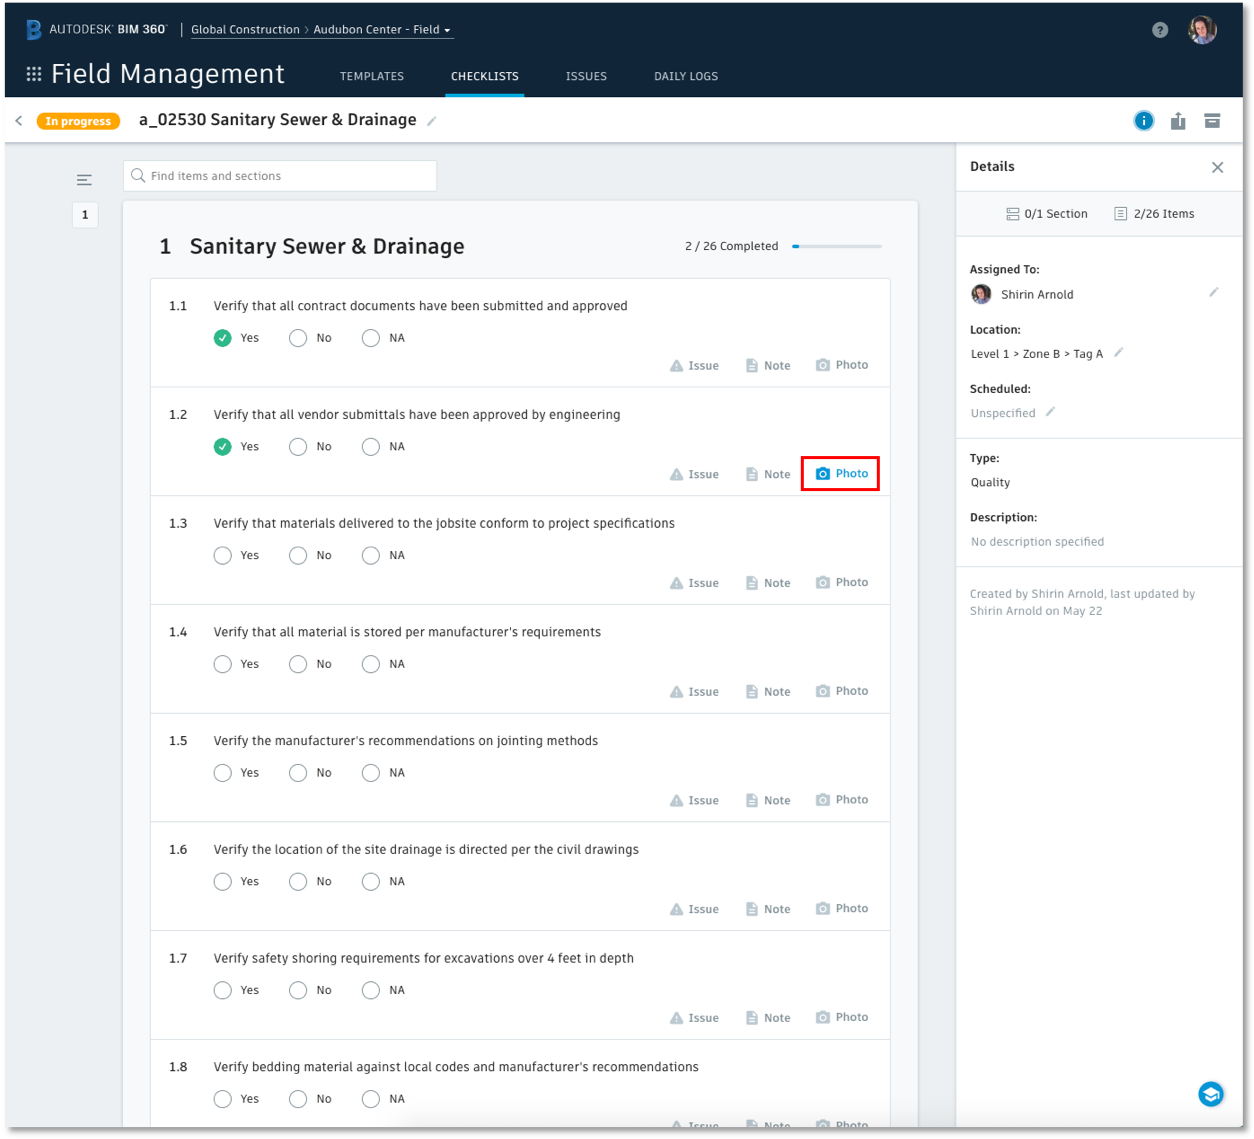Follow the Global Construction breadcrumb link
Image resolution: width=1254 pixels, height=1139 pixels.
pos(245,29)
